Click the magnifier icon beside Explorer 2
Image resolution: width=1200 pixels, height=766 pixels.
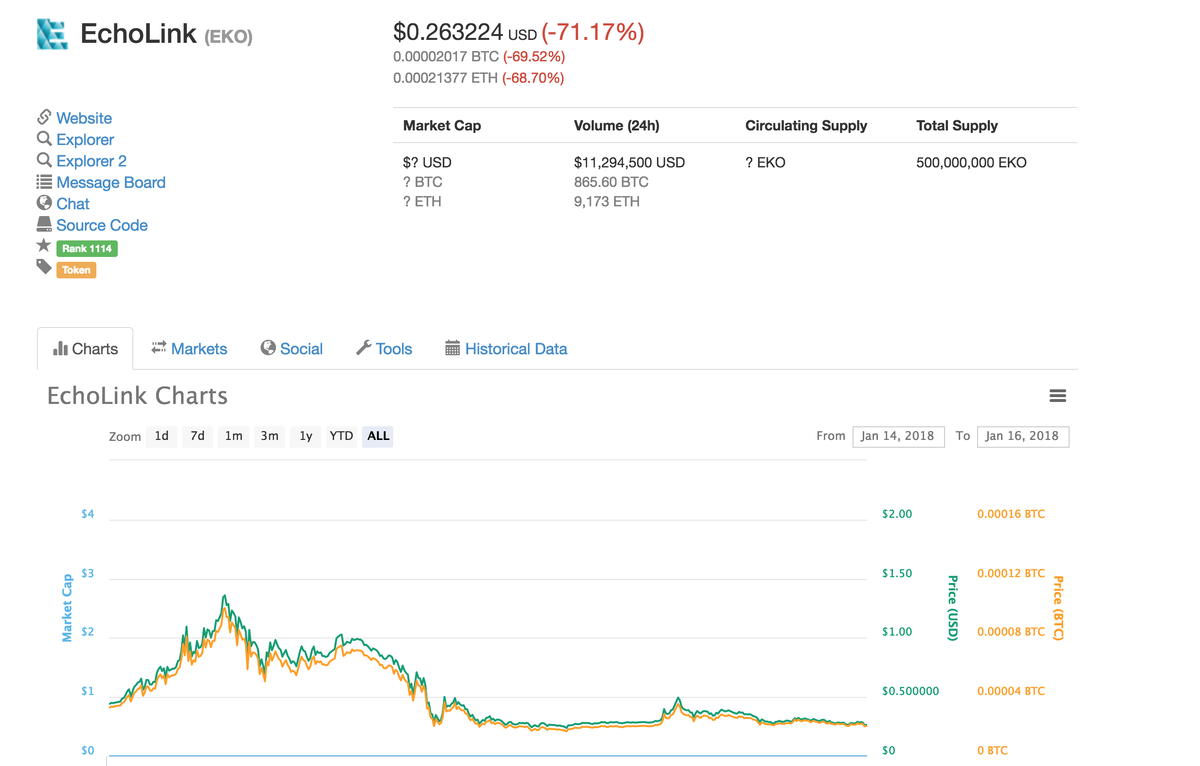(x=44, y=160)
